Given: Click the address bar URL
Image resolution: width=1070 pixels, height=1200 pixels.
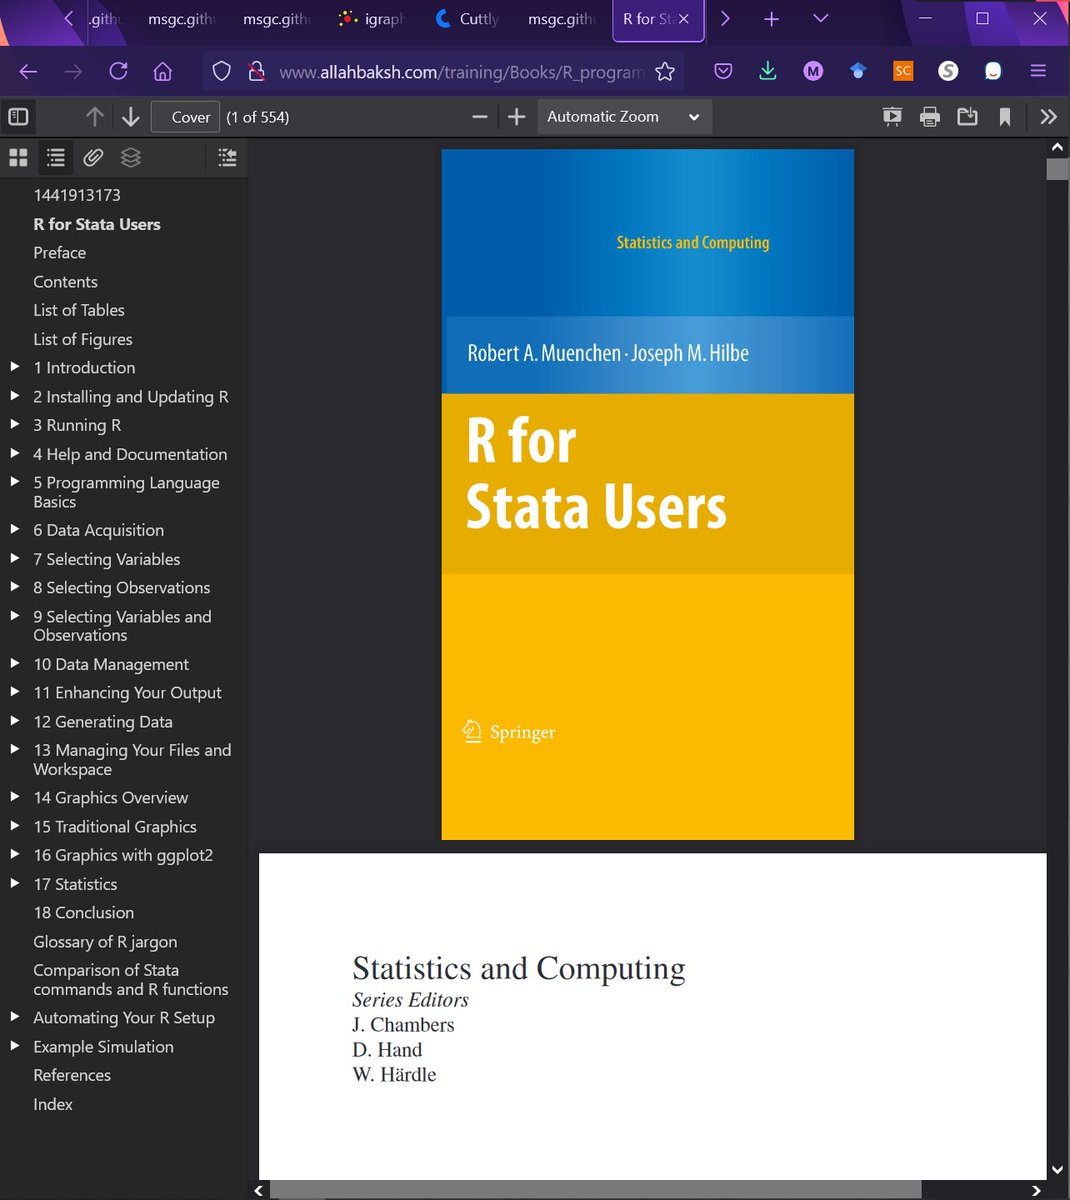Looking at the screenshot, I should 461,72.
